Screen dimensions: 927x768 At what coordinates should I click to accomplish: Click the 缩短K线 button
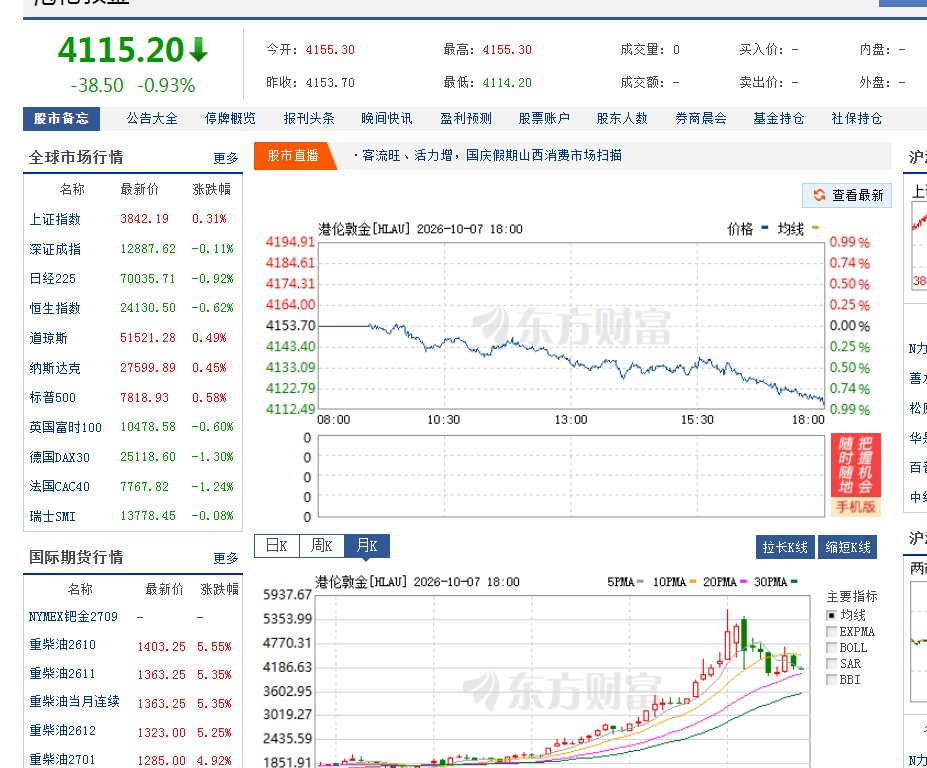(848, 547)
